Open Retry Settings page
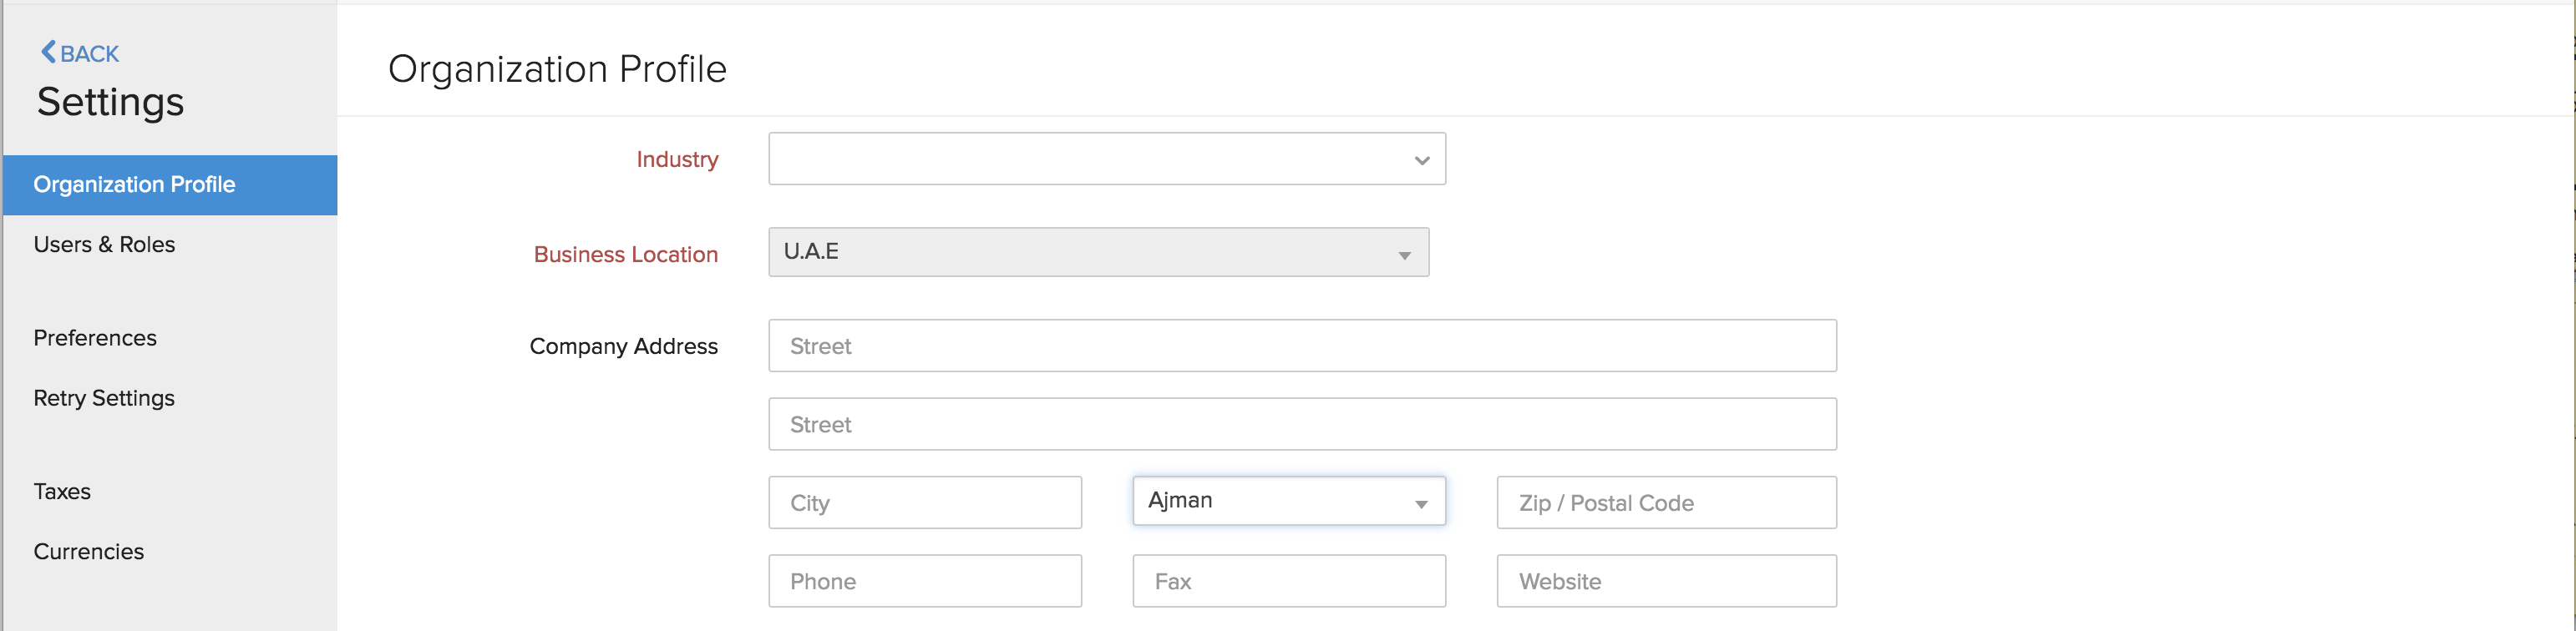Screen dimensions: 2576x631 [x=104, y=398]
